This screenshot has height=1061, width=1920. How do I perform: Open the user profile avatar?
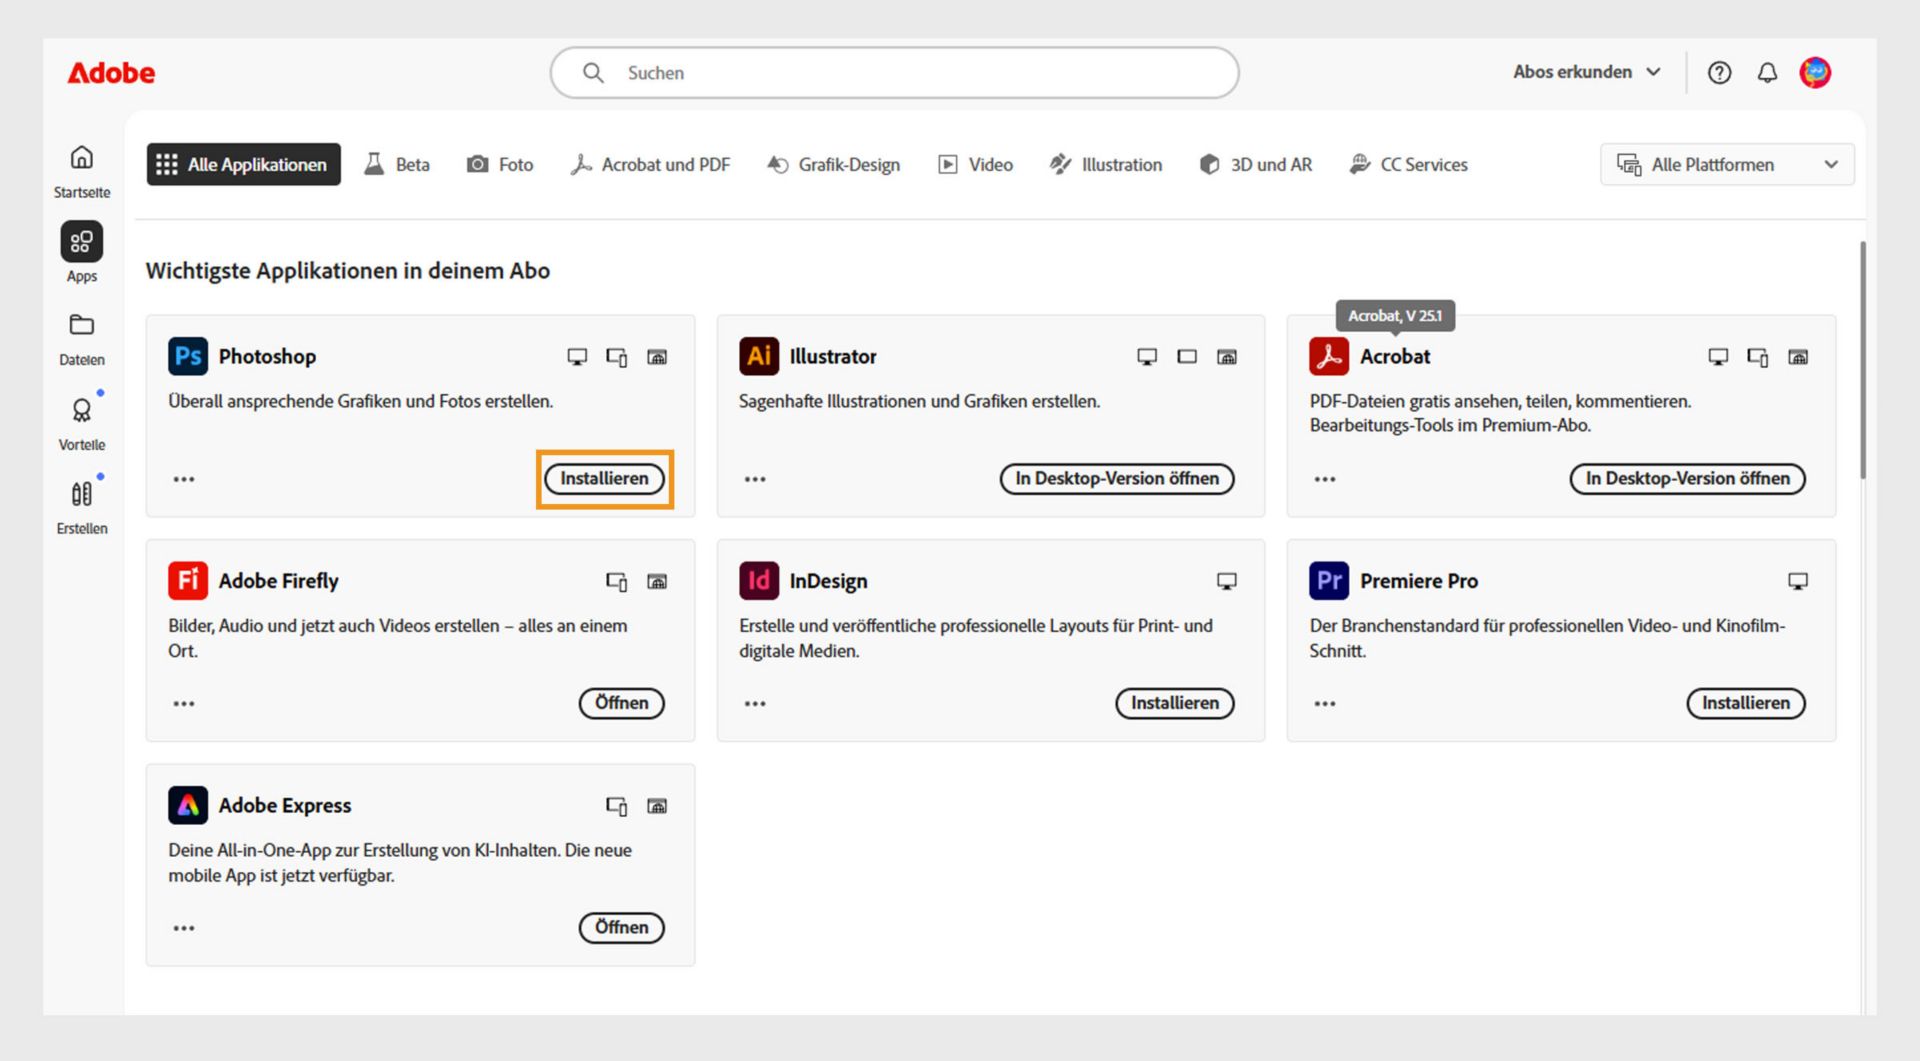(x=1815, y=73)
